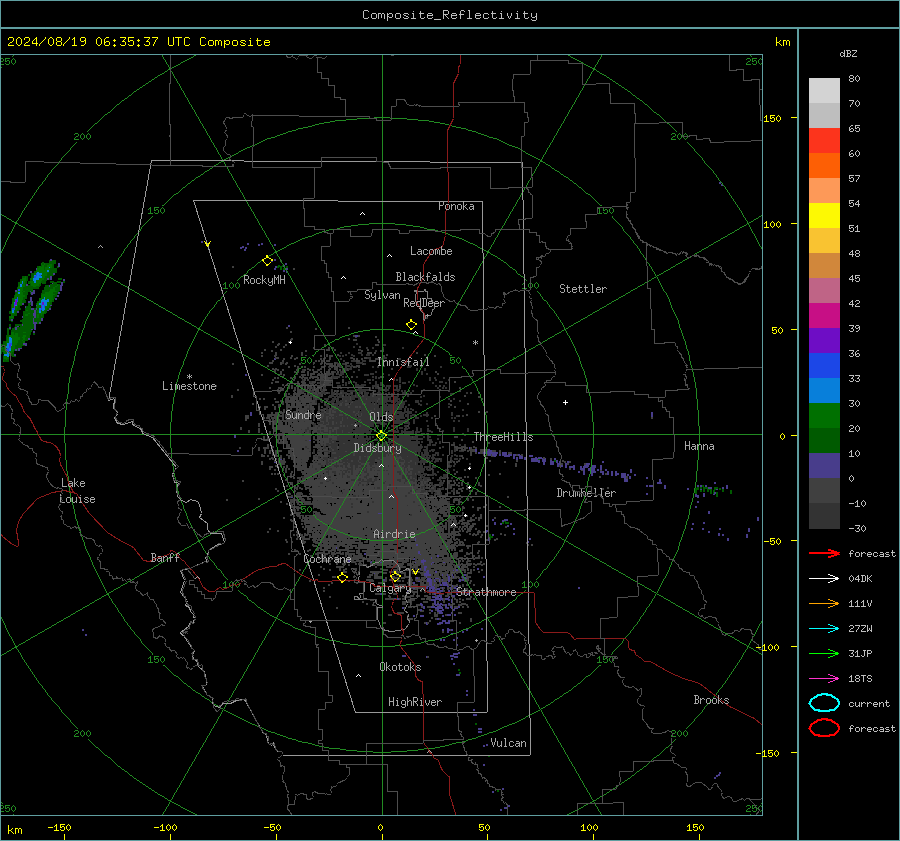
Task: Pick the magenta swatch below 42
Action: tap(824, 315)
